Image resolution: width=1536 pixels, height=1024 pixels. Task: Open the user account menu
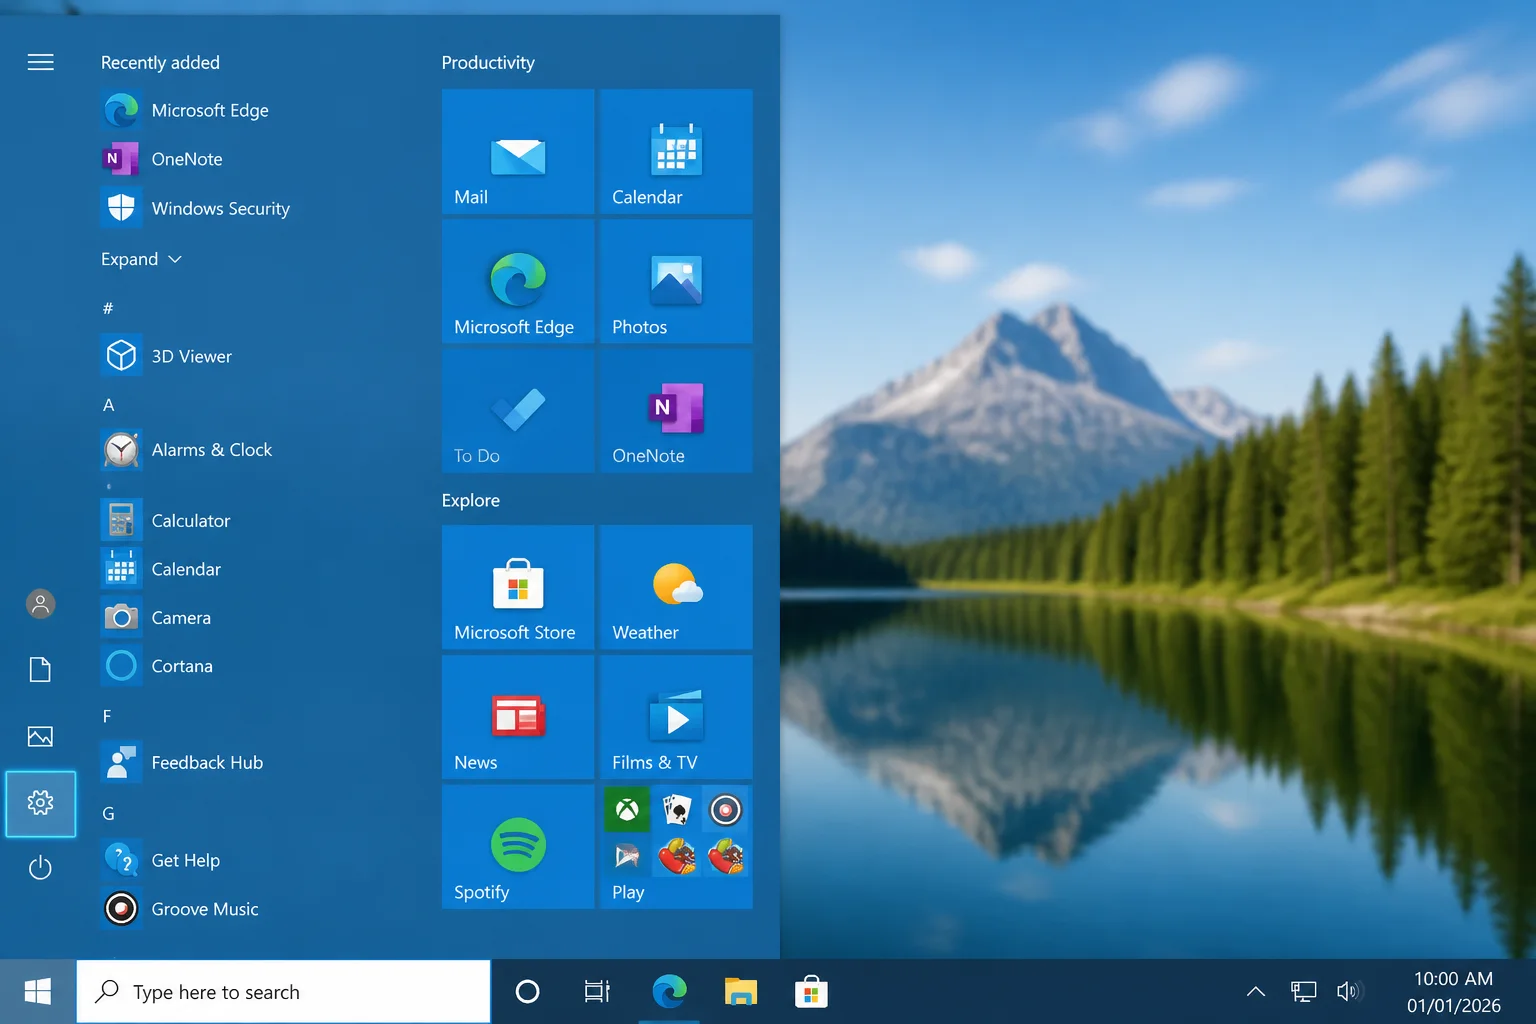point(40,604)
